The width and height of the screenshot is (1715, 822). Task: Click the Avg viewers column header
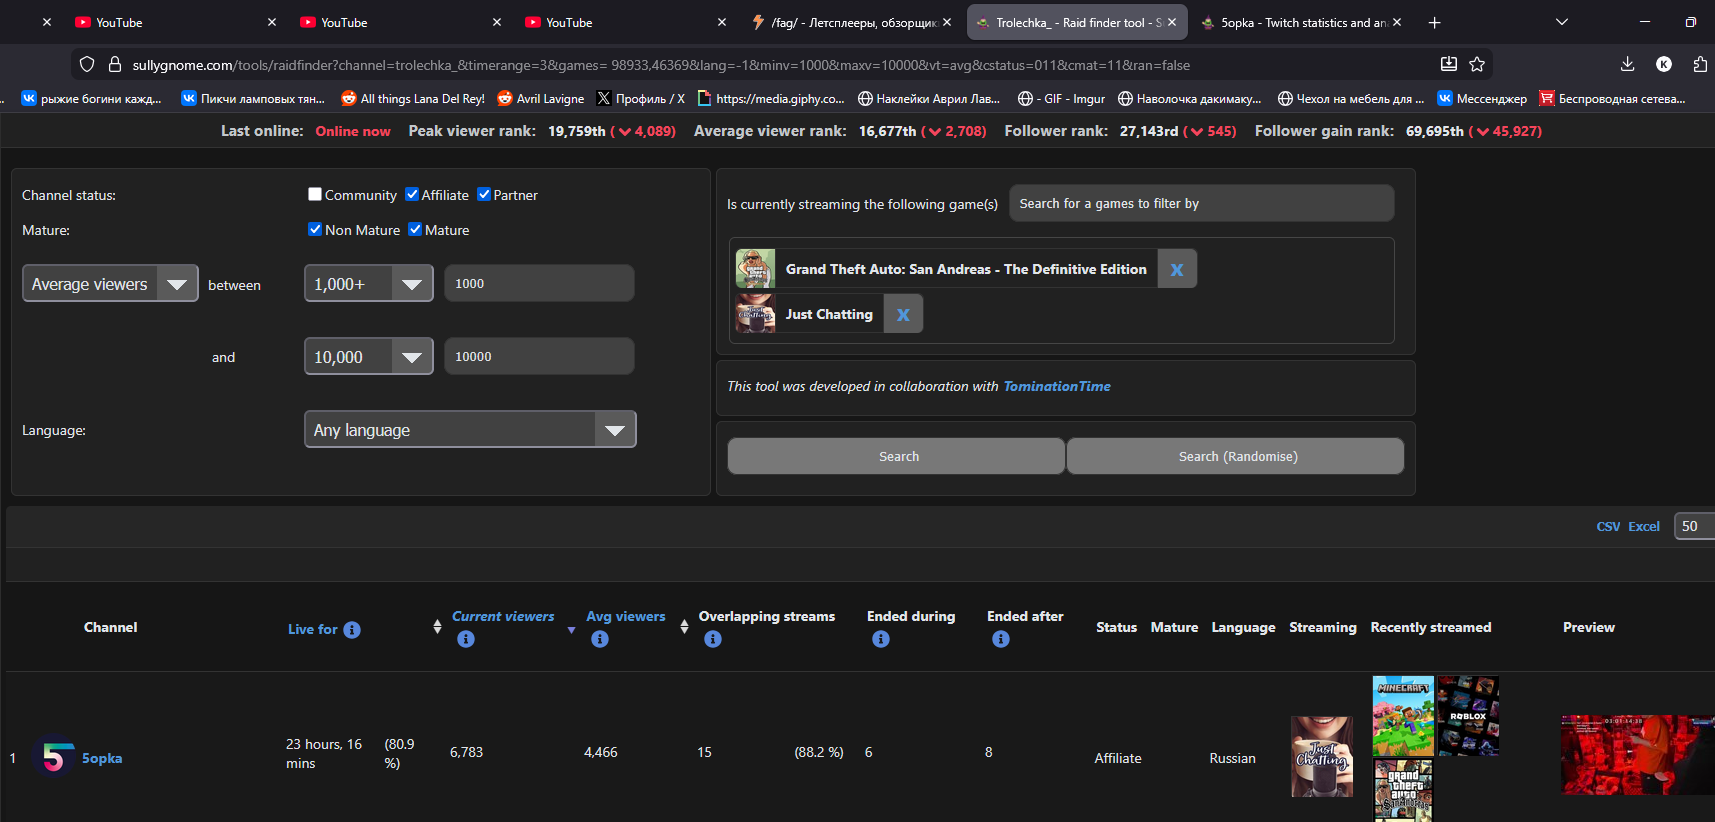click(x=626, y=616)
